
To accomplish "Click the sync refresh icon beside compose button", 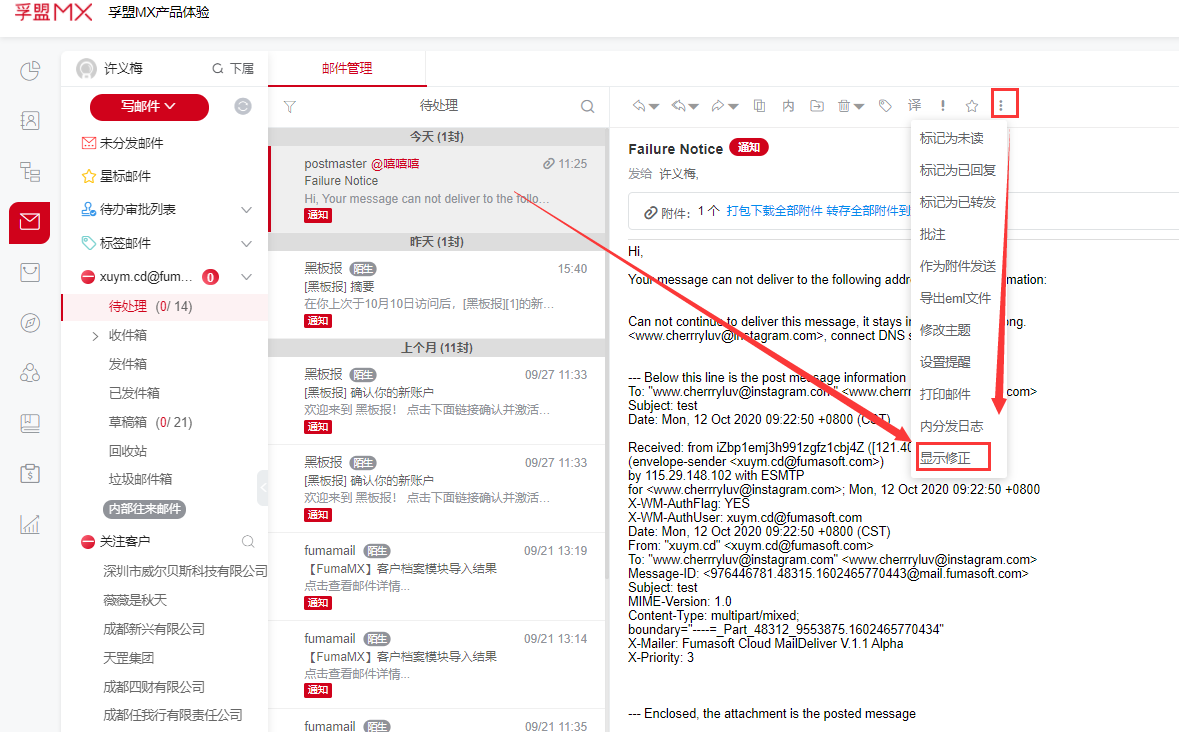I will click(x=243, y=107).
